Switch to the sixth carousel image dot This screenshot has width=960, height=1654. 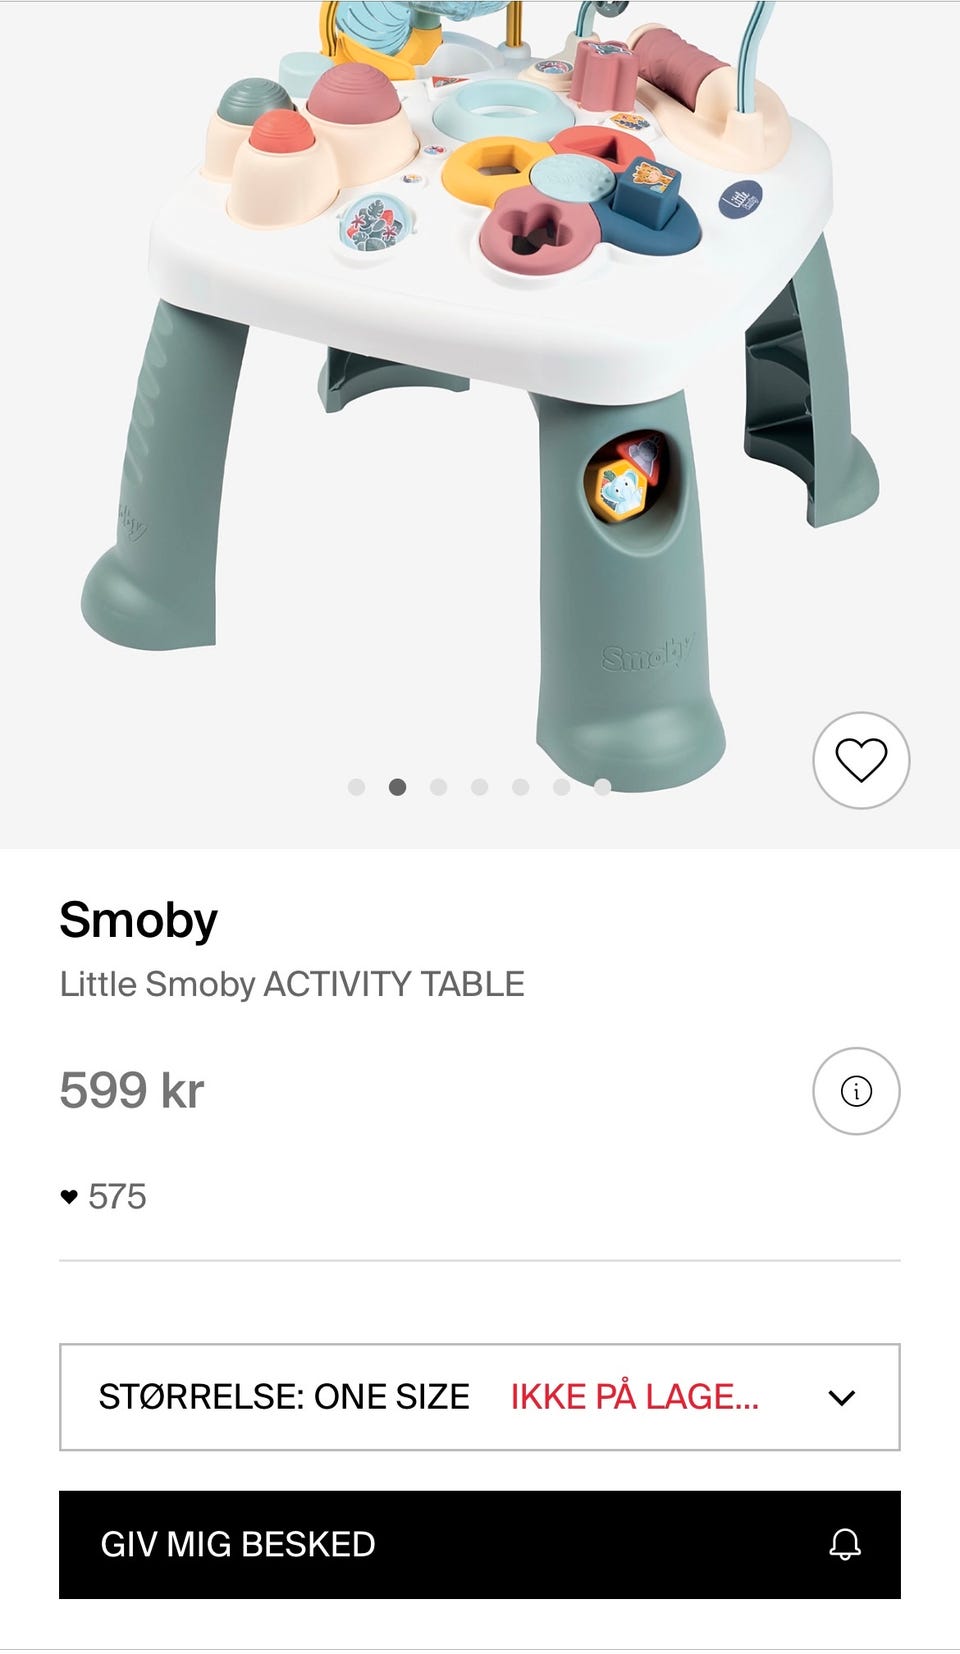point(561,787)
